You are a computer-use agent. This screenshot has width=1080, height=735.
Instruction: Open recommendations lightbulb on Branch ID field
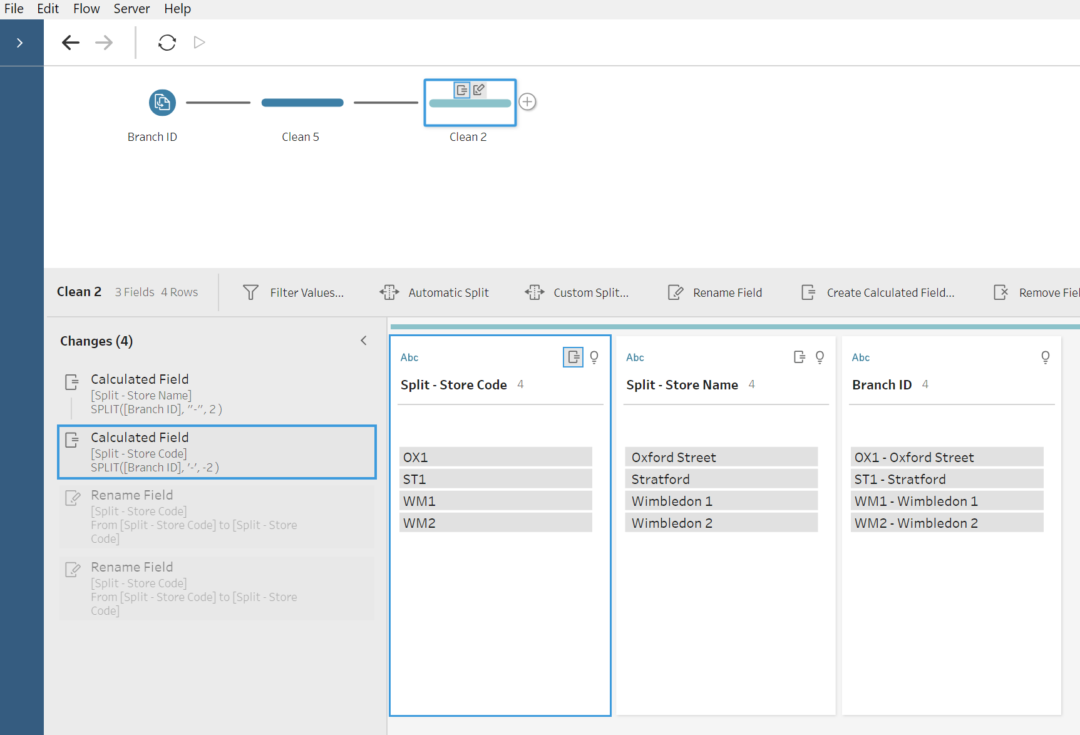[1044, 357]
